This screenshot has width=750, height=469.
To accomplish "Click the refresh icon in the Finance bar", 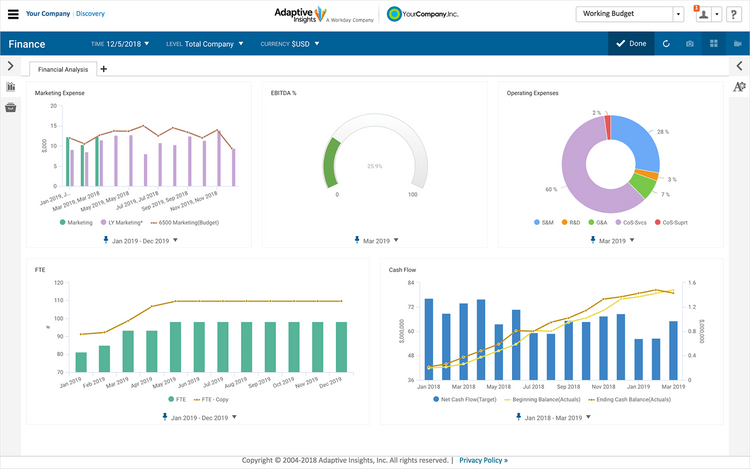I will click(x=666, y=44).
